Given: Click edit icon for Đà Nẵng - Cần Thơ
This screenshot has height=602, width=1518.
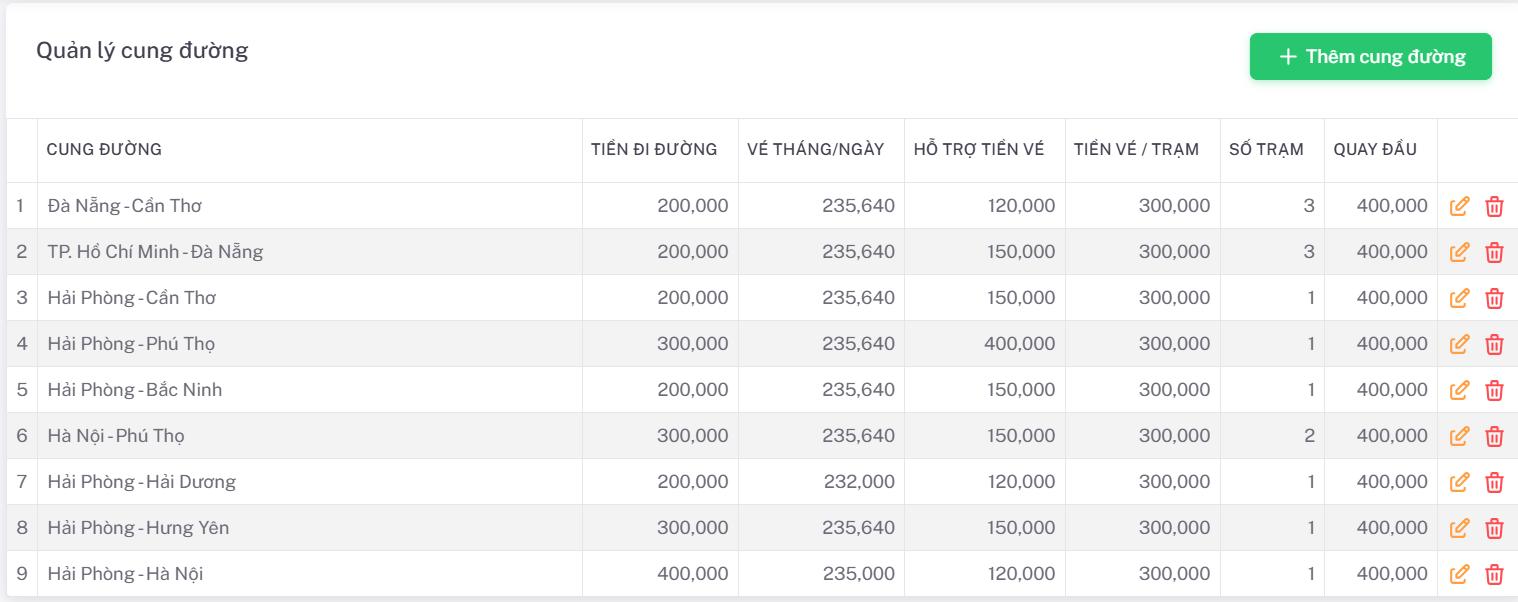Looking at the screenshot, I should click(1459, 207).
